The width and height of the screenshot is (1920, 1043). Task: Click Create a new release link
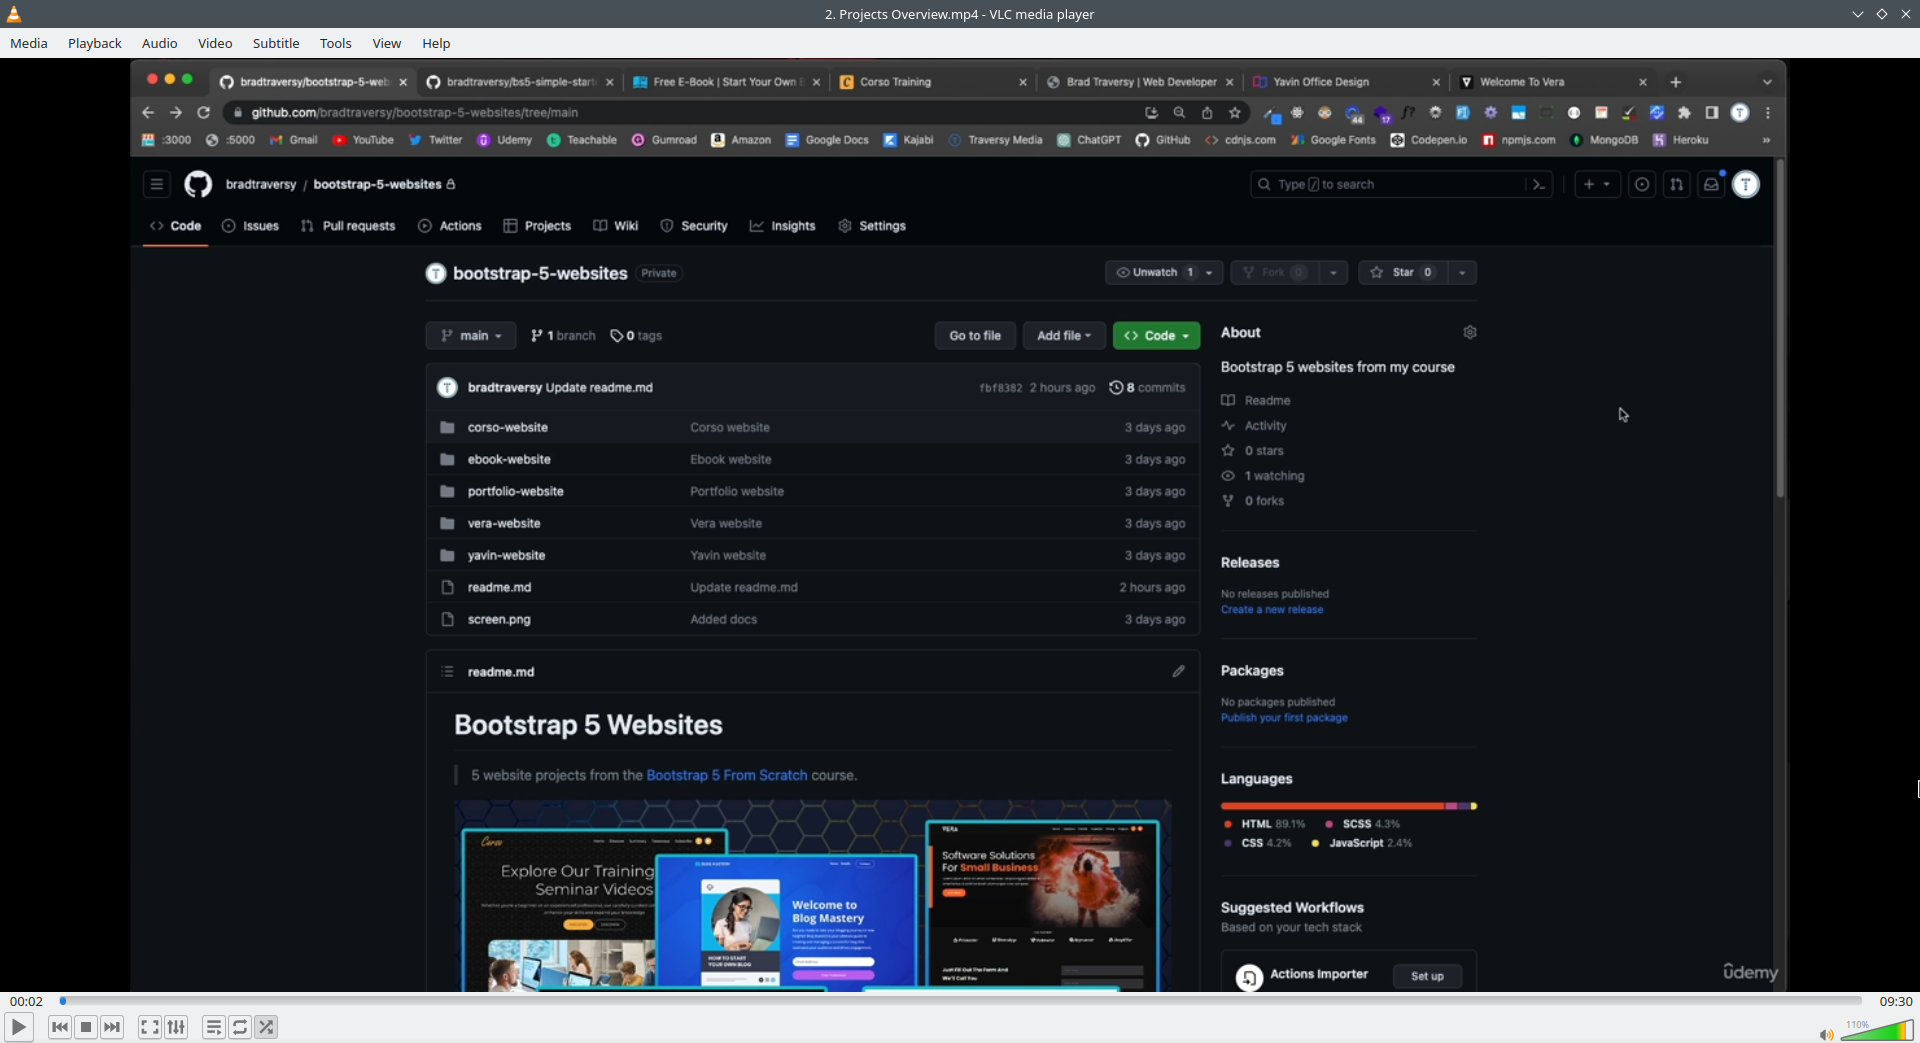[x=1272, y=609]
